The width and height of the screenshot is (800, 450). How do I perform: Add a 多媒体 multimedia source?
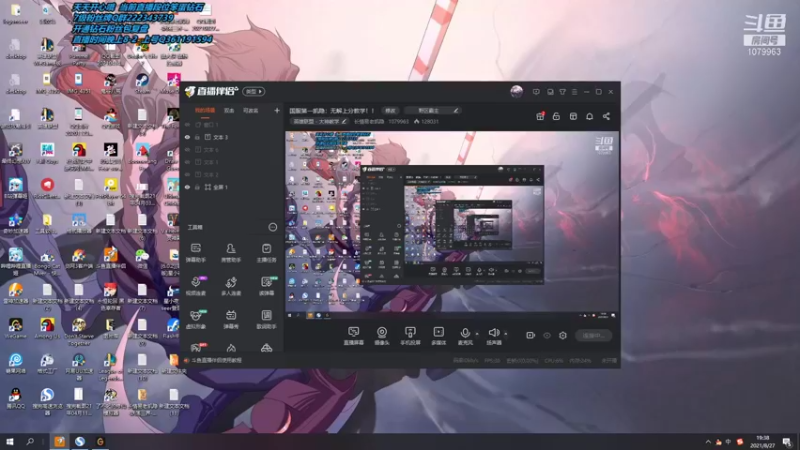pos(438,336)
